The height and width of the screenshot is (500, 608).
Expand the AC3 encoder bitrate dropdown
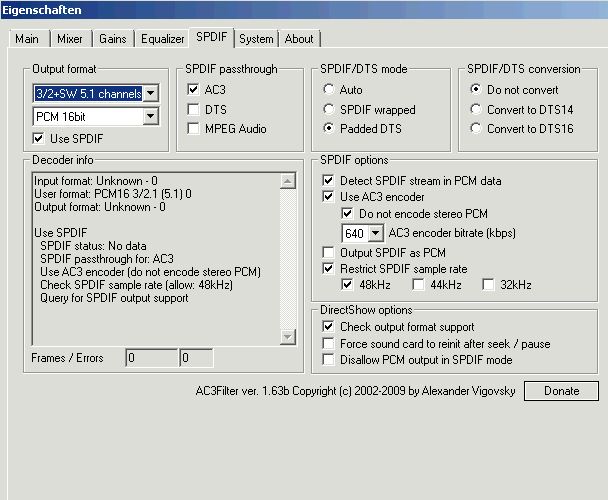[x=375, y=233]
